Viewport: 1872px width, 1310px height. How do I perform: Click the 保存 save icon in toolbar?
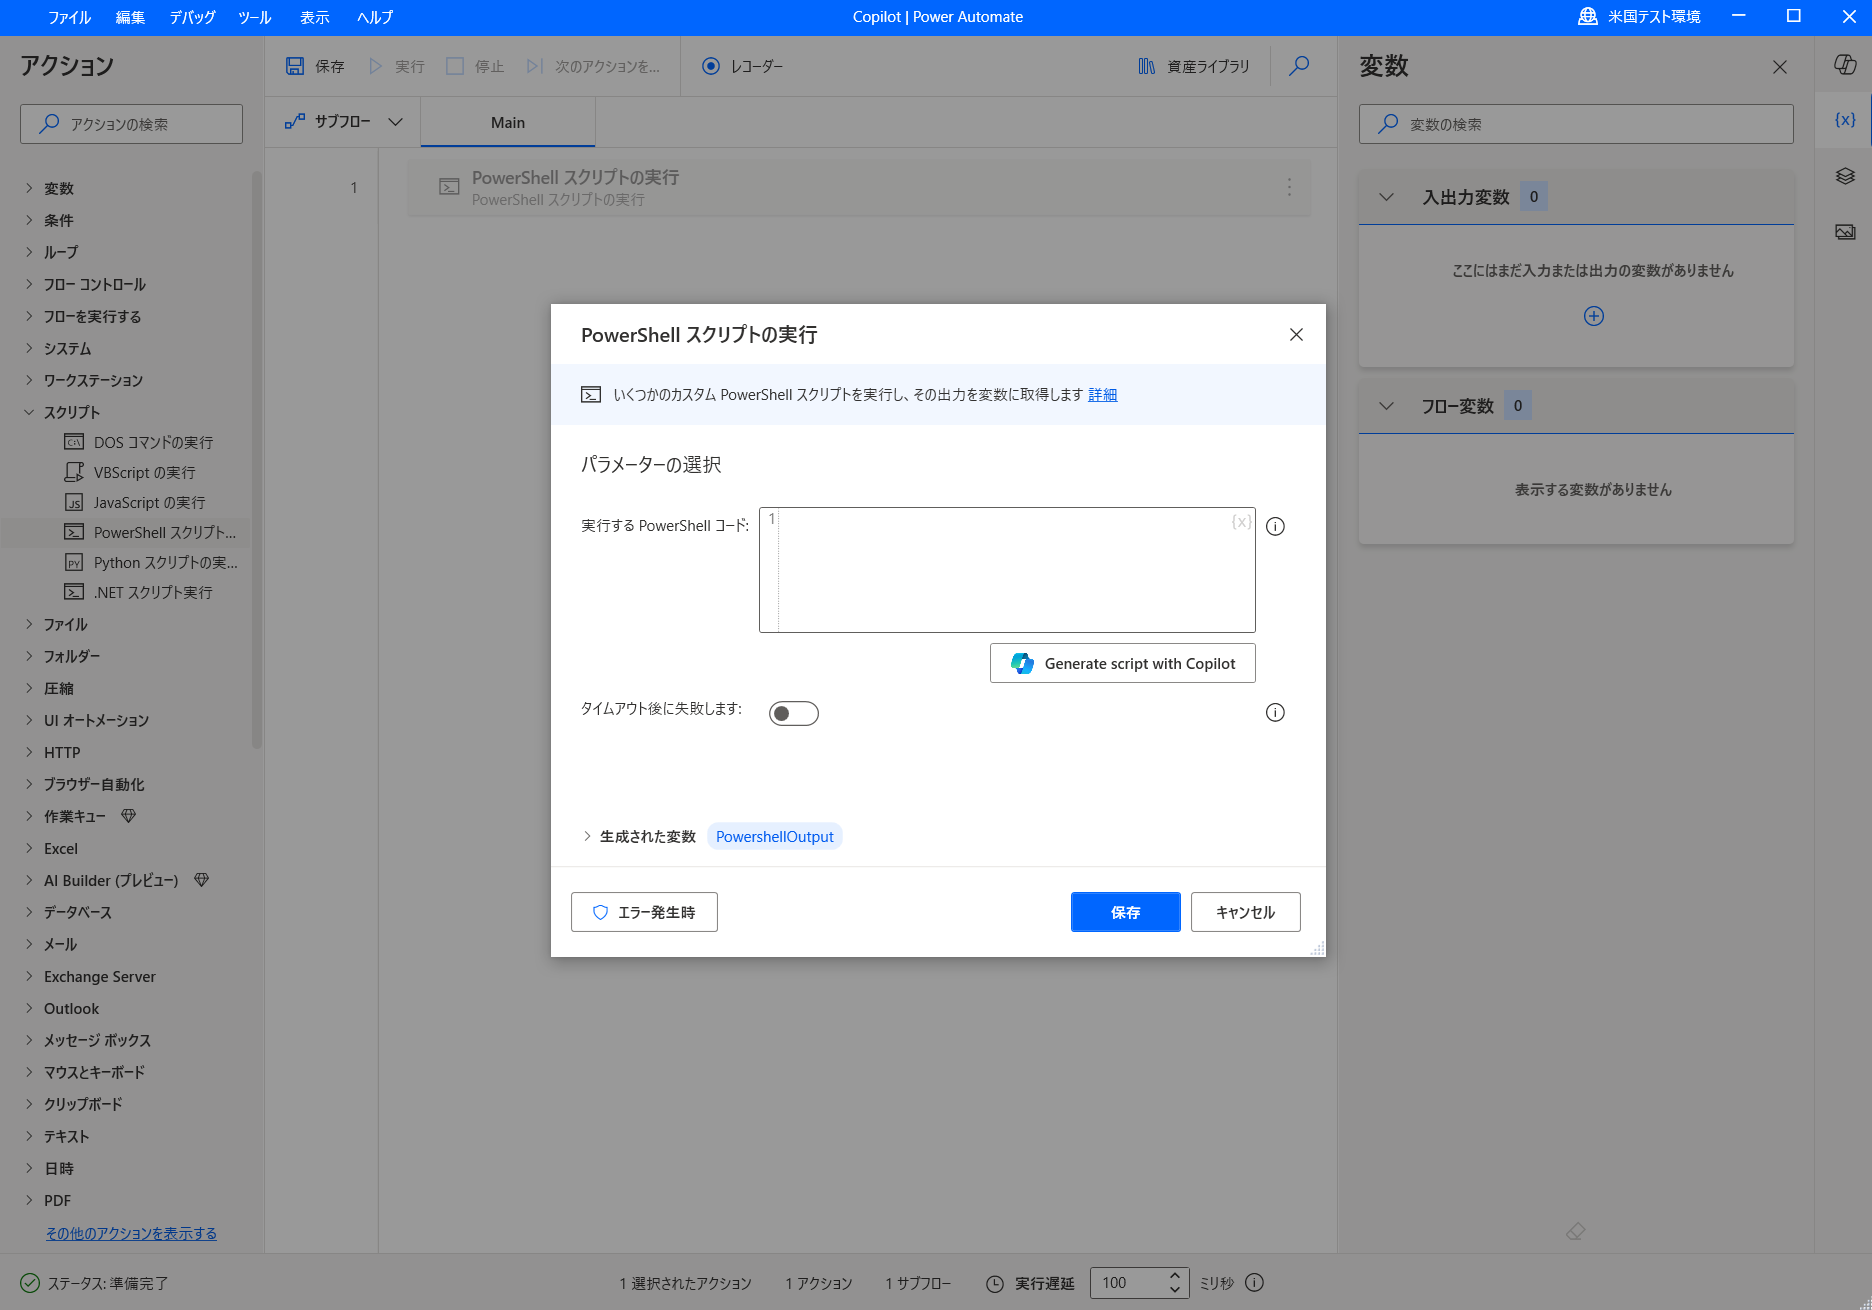pos(295,64)
